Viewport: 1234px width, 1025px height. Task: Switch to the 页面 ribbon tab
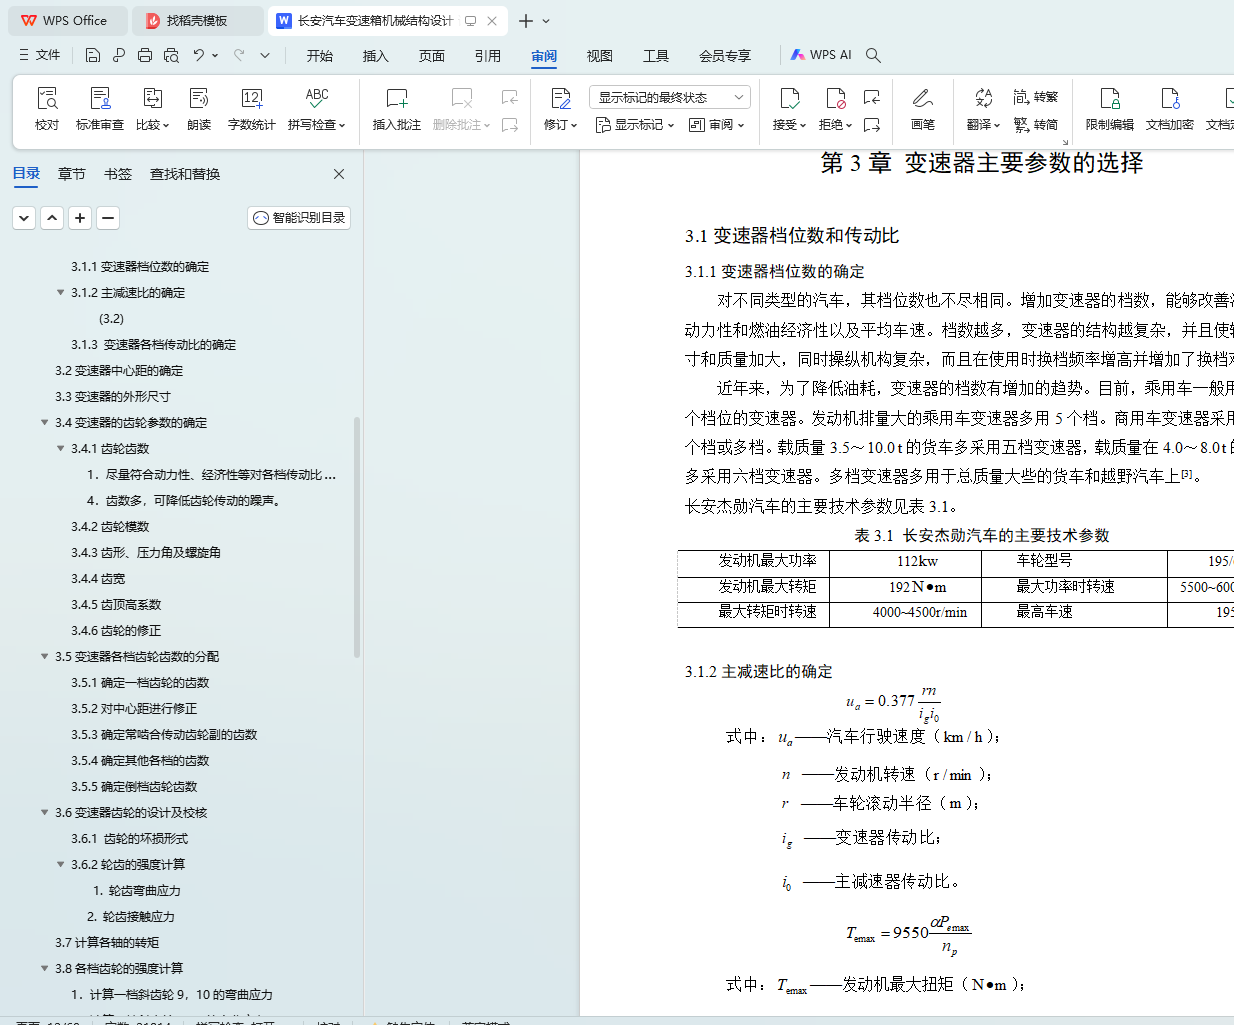click(x=432, y=55)
